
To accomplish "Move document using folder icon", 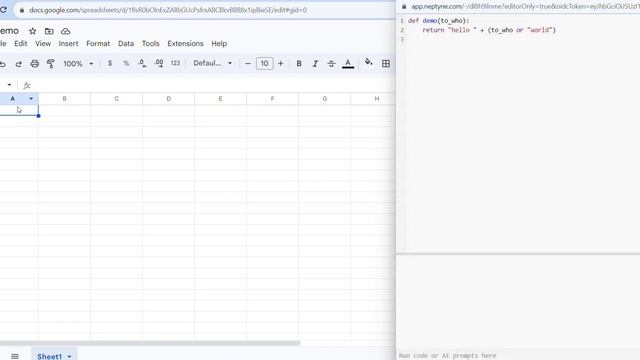I will 49,31.
